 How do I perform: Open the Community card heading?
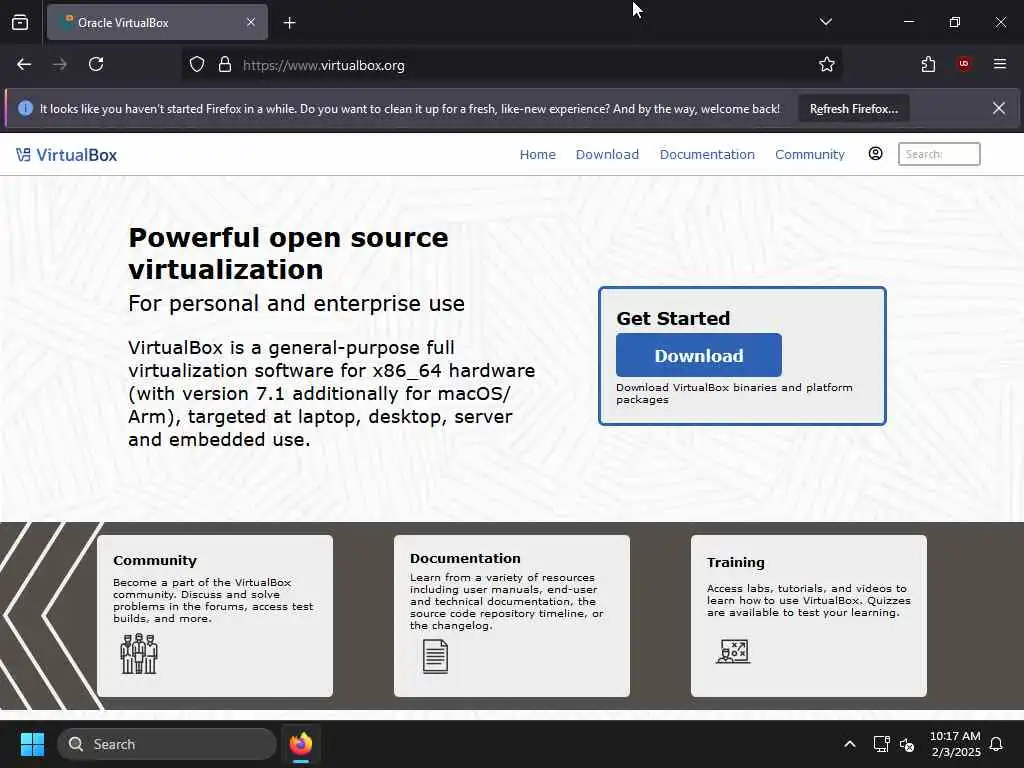155,560
